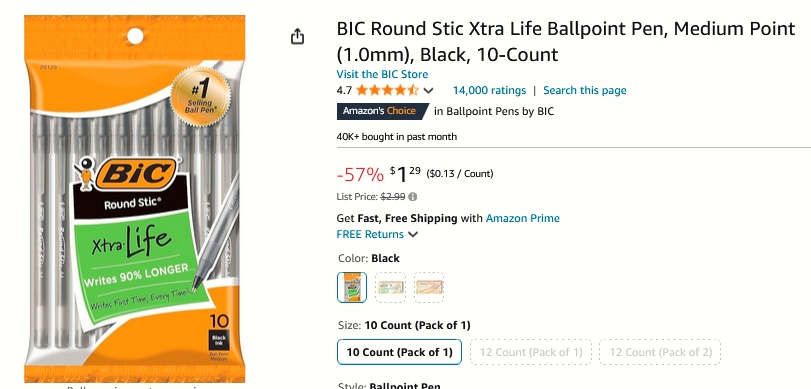Select the second unavailable color swatch
The image size is (811, 389).
tap(390, 287)
